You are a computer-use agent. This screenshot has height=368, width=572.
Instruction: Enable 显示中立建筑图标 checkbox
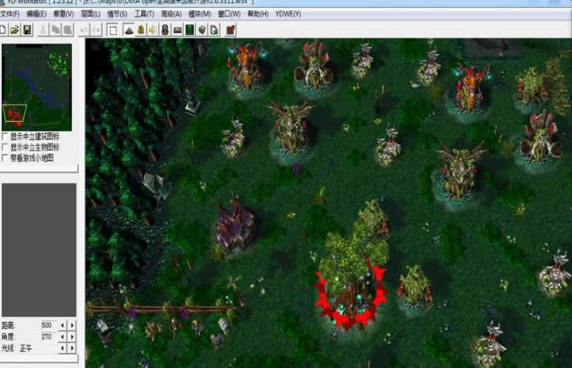5,136
